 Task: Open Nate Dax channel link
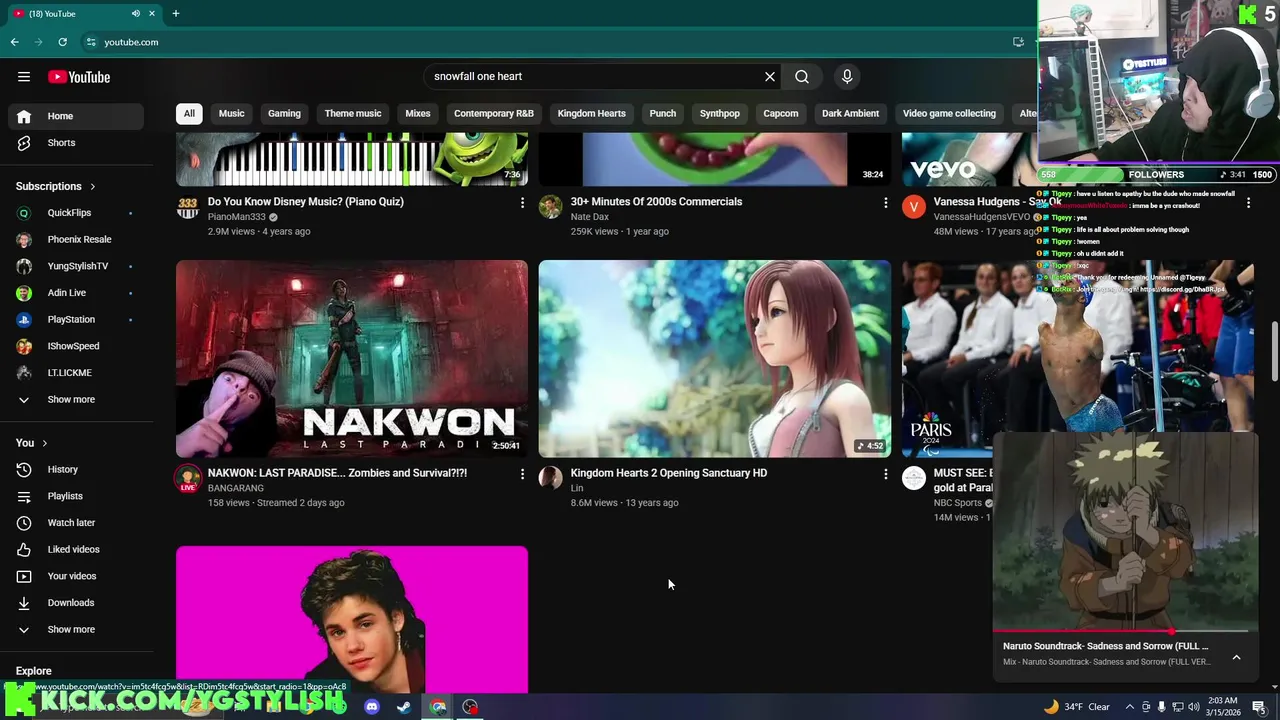coord(589,217)
